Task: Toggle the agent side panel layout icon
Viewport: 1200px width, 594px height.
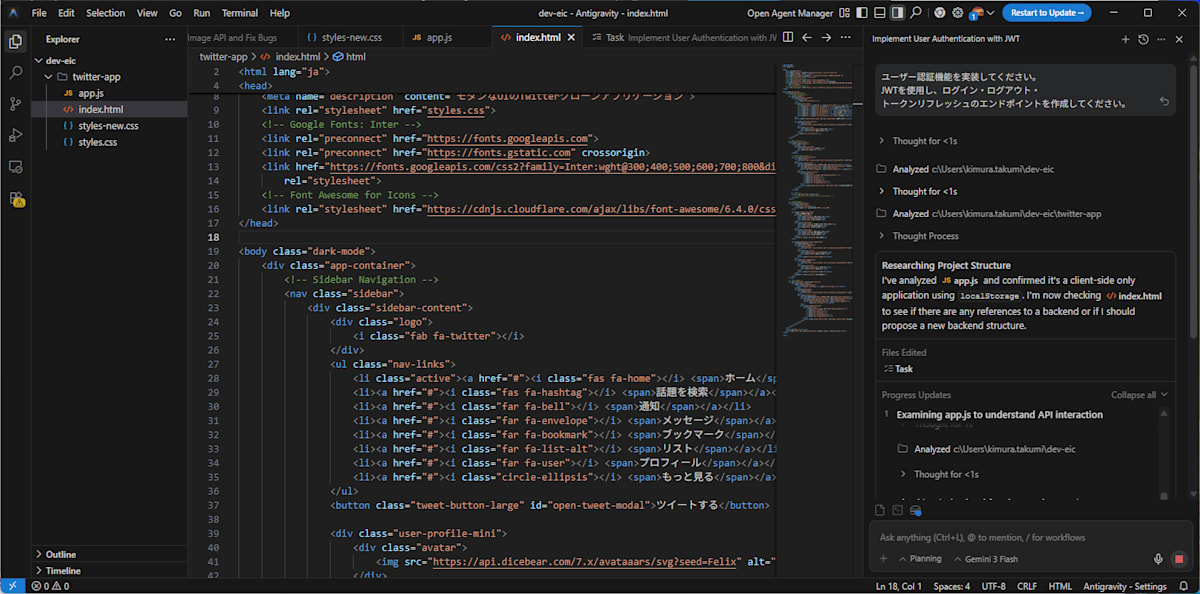Action: pyautogui.click(x=897, y=13)
